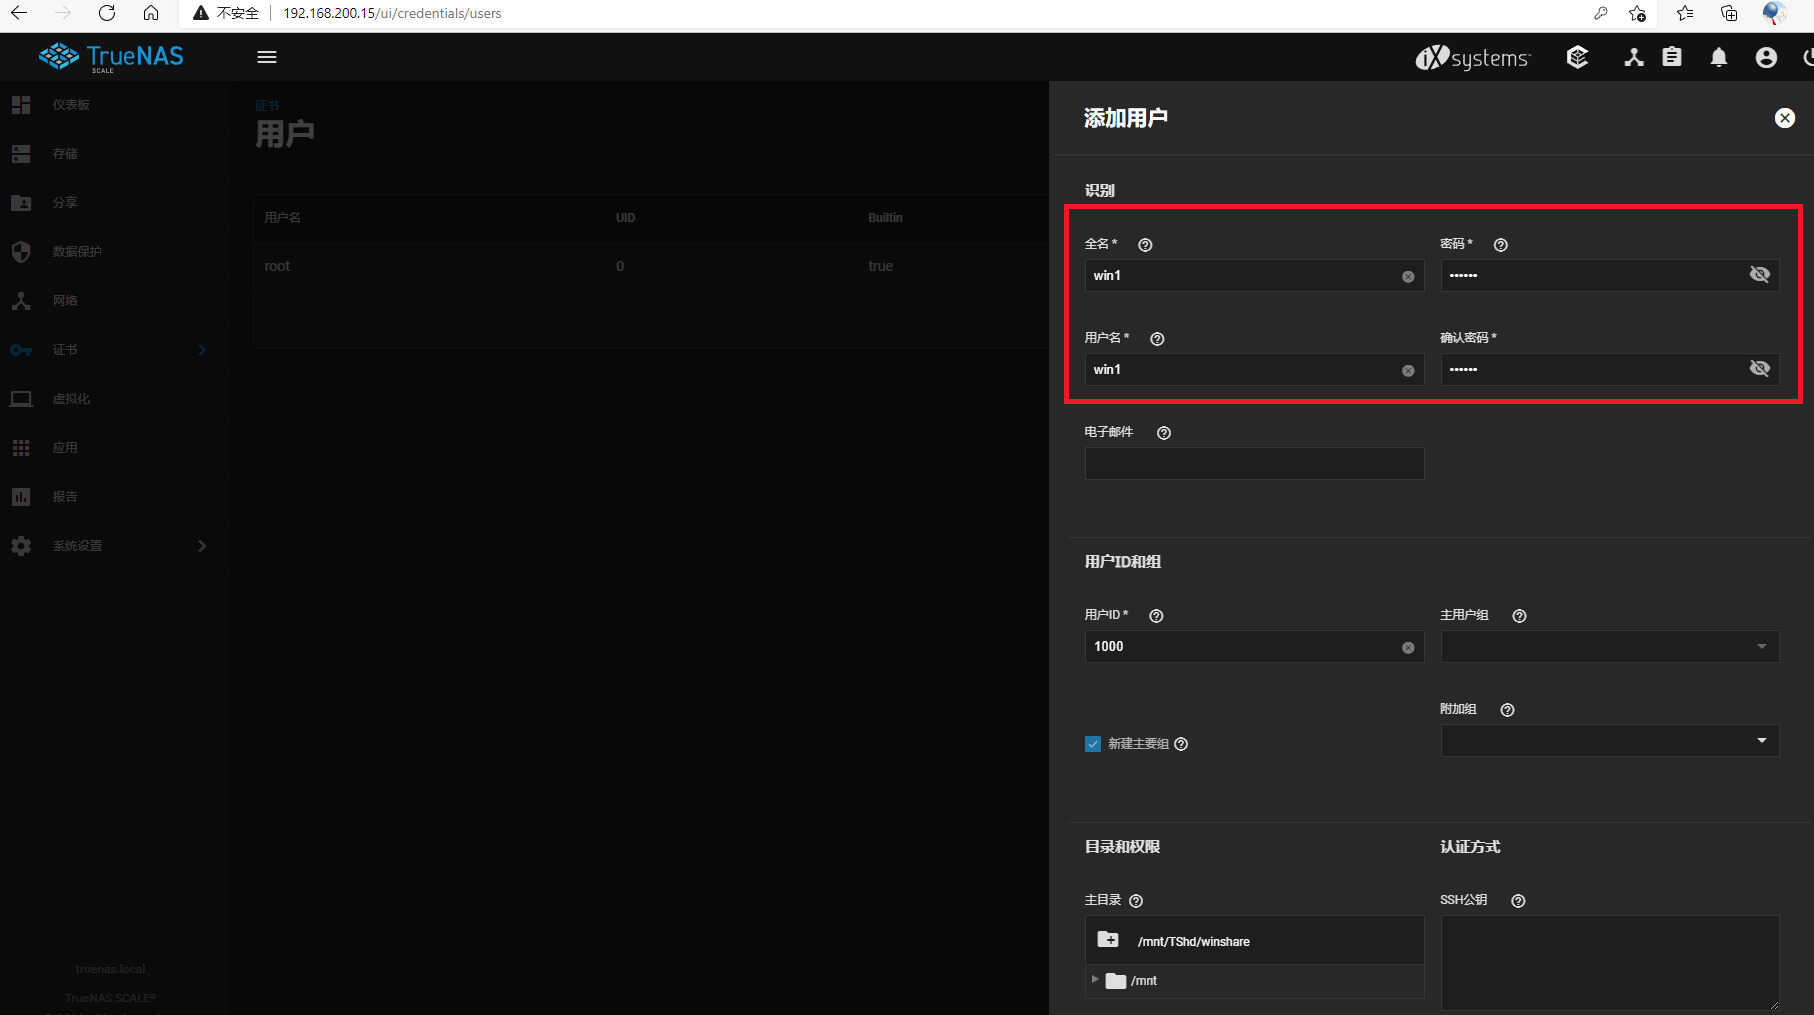The height and width of the screenshot is (1015, 1814).
Task: Expand the Credentials sidebar submenu arrow
Action: coord(201,350)
